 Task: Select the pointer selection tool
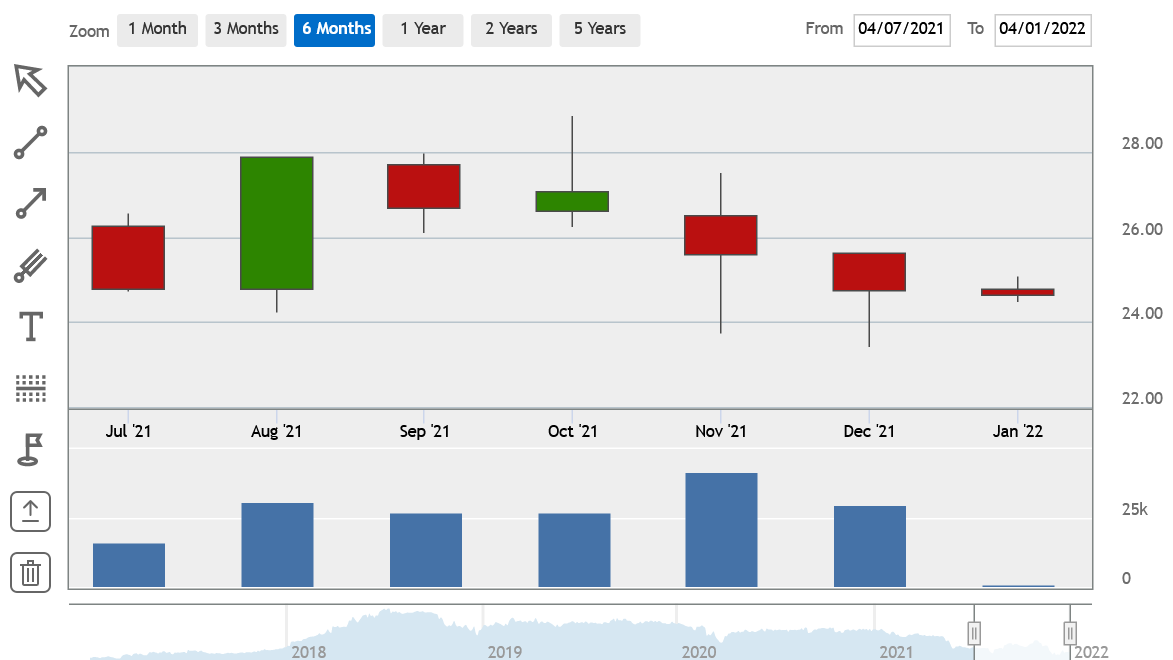click(x=30, y=80)
